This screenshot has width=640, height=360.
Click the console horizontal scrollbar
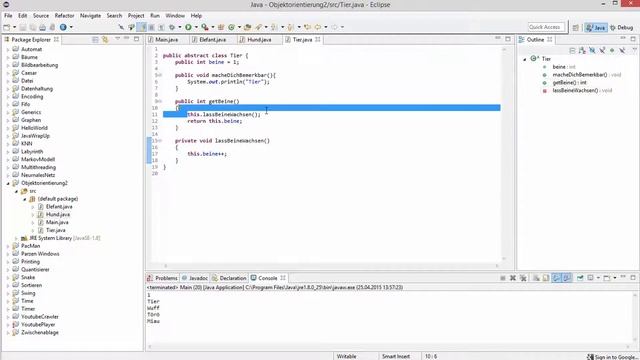390,347
